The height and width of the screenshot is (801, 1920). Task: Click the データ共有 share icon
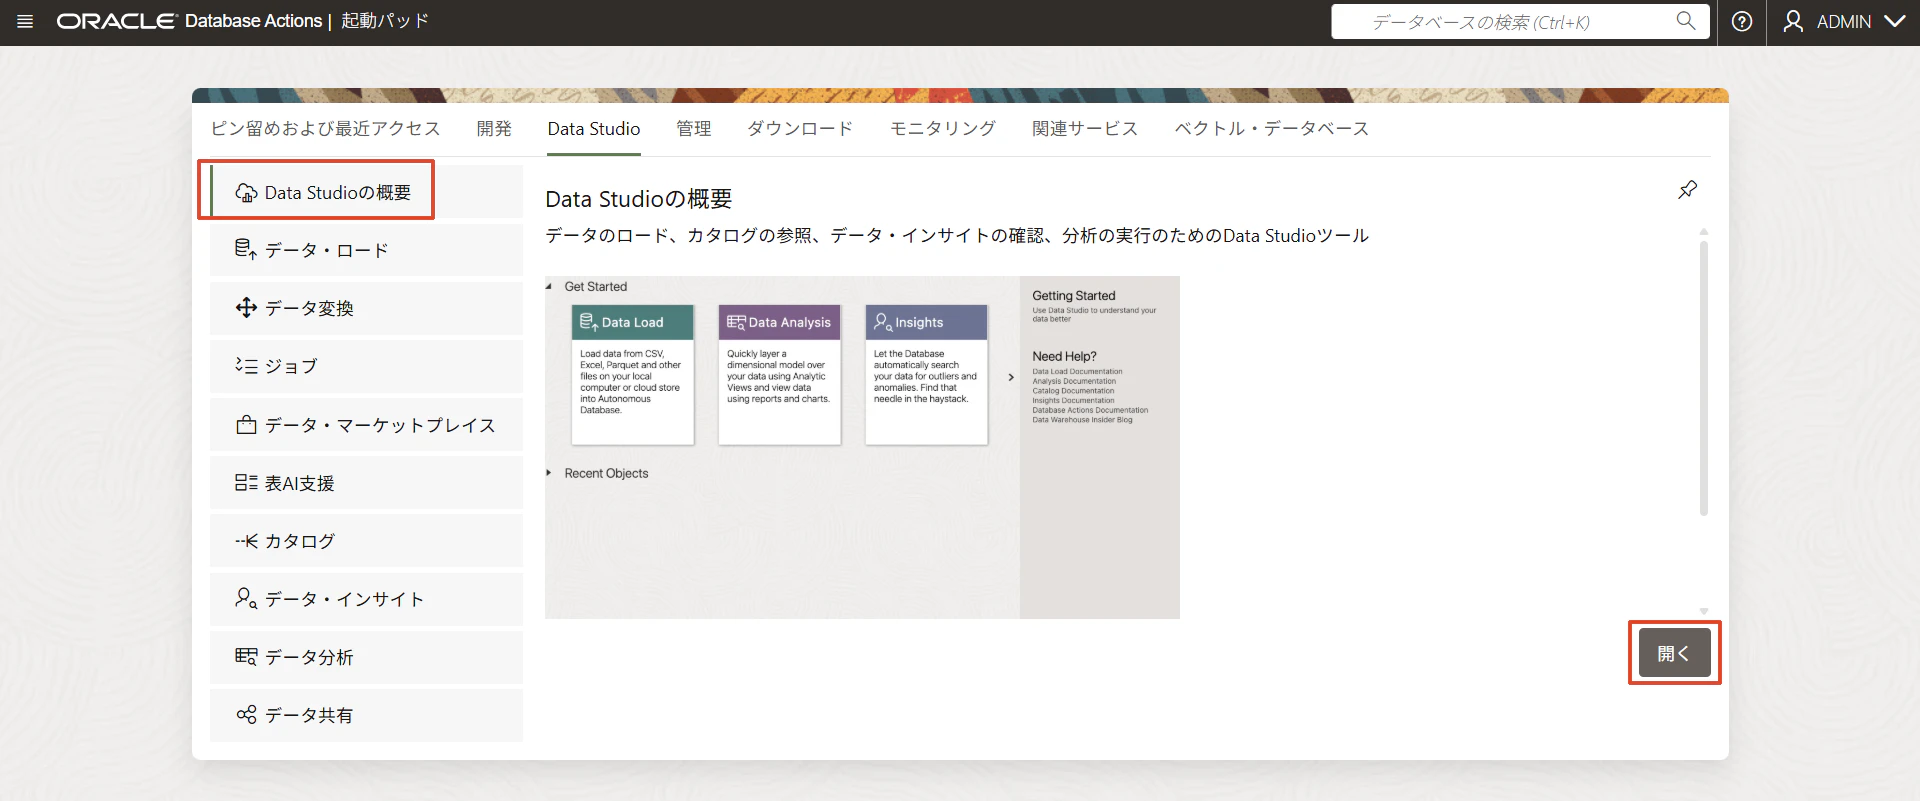pyautogui.click(x=246, y=715)
